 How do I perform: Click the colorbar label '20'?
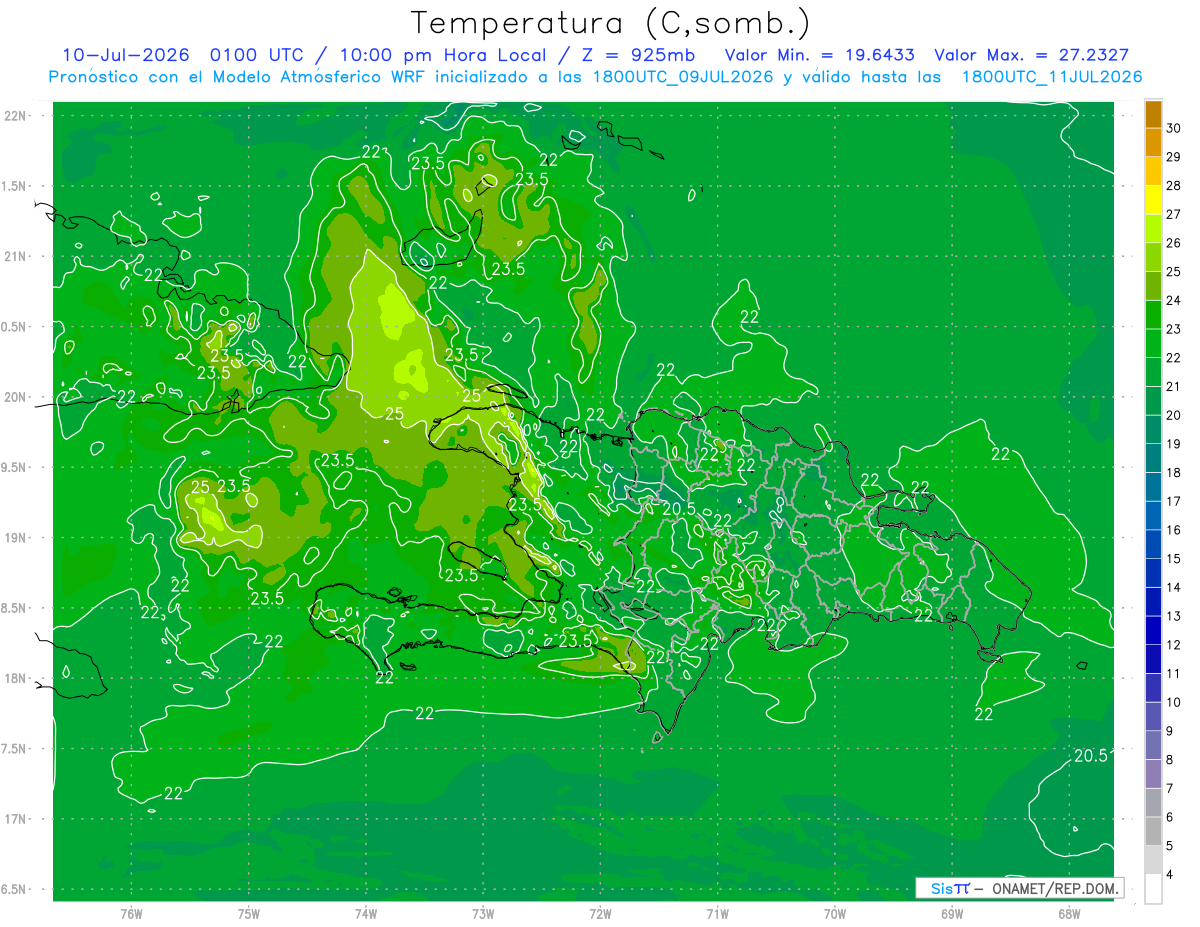point(1173,415)
